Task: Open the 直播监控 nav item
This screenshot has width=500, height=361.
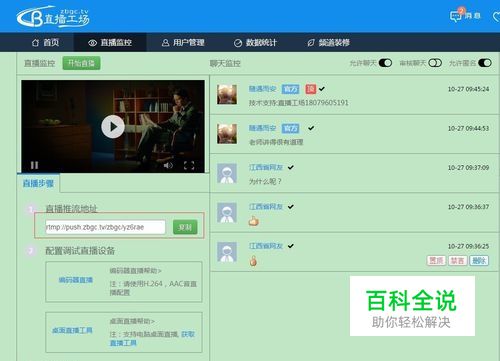Action: (x=110, y=42)
